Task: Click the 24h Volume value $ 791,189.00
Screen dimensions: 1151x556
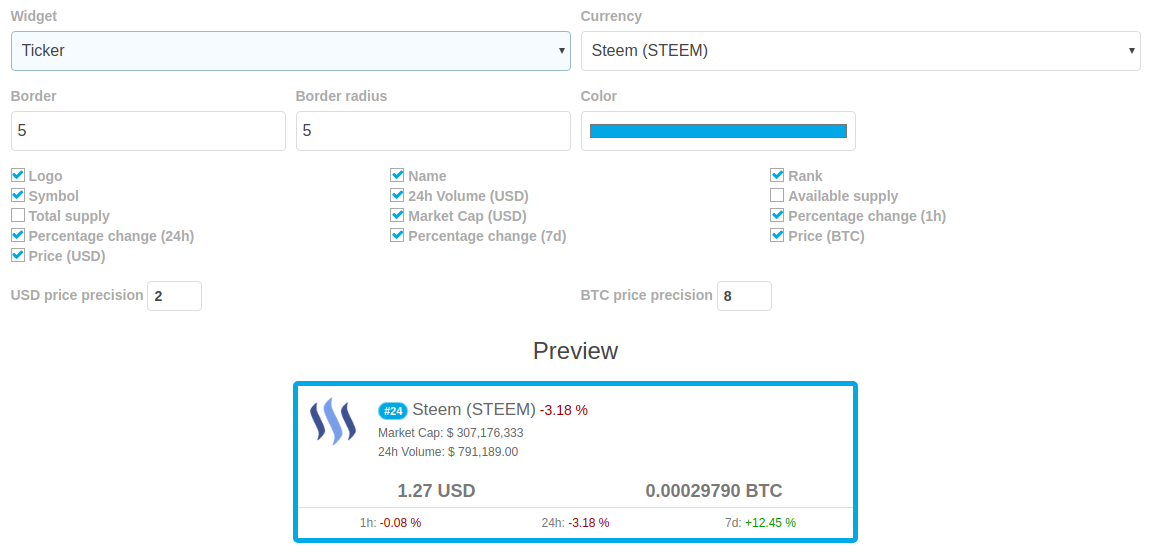Action: click(482, 452)
